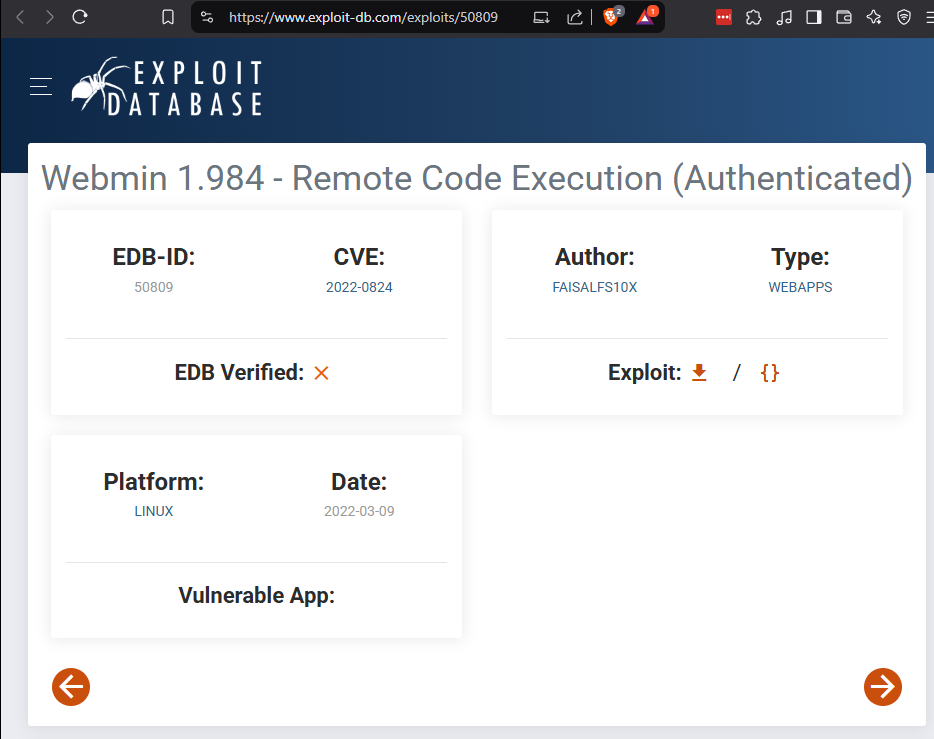Screen dimensions: 934x739
Task: Reload the current page
Action: click(80, 17)
